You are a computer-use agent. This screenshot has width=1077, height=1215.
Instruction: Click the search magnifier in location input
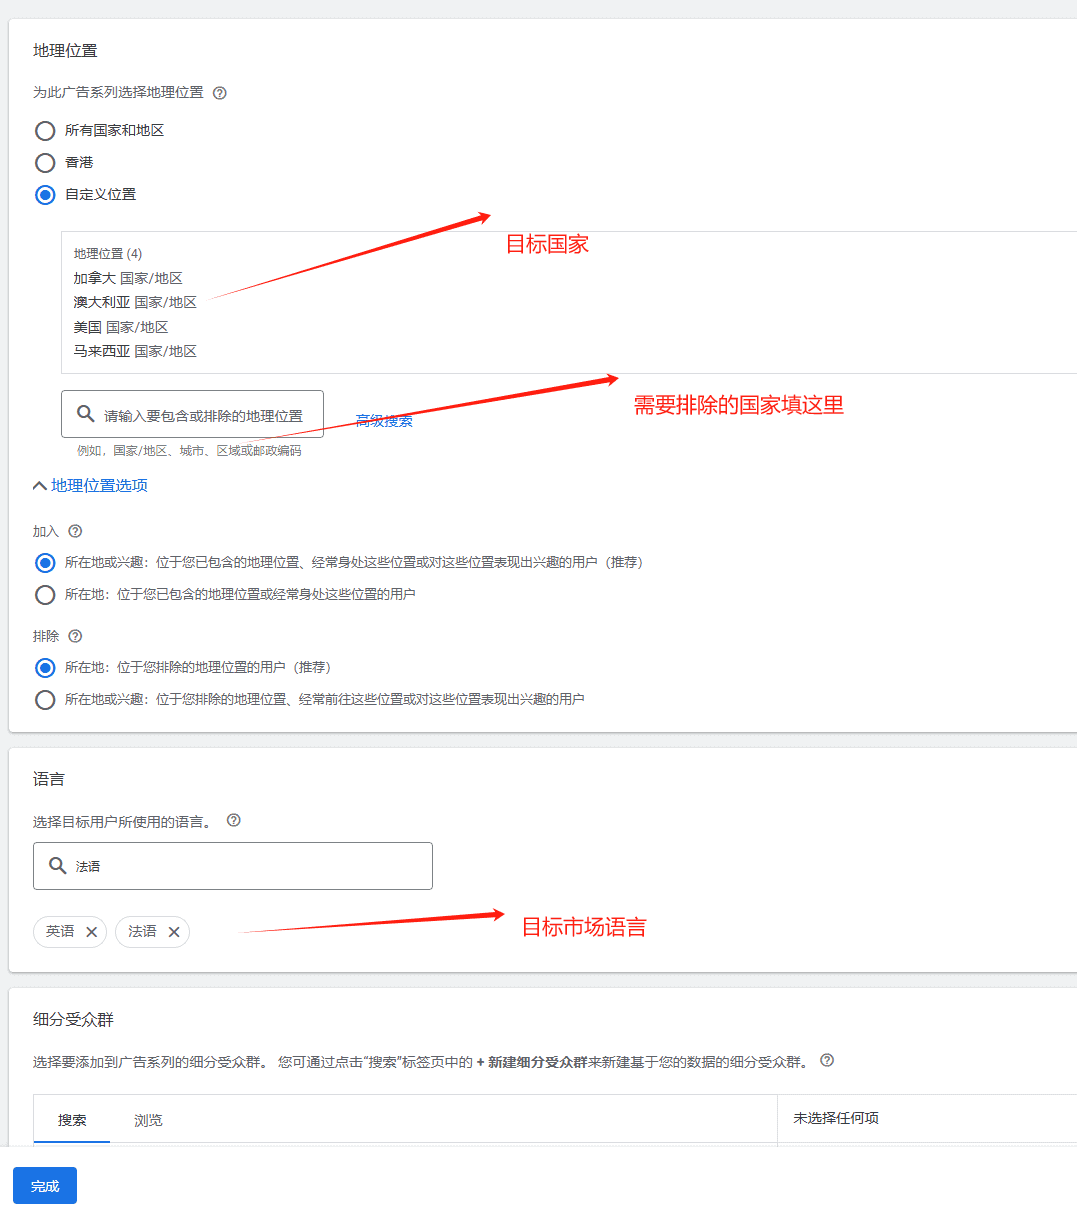pos(86,414)
